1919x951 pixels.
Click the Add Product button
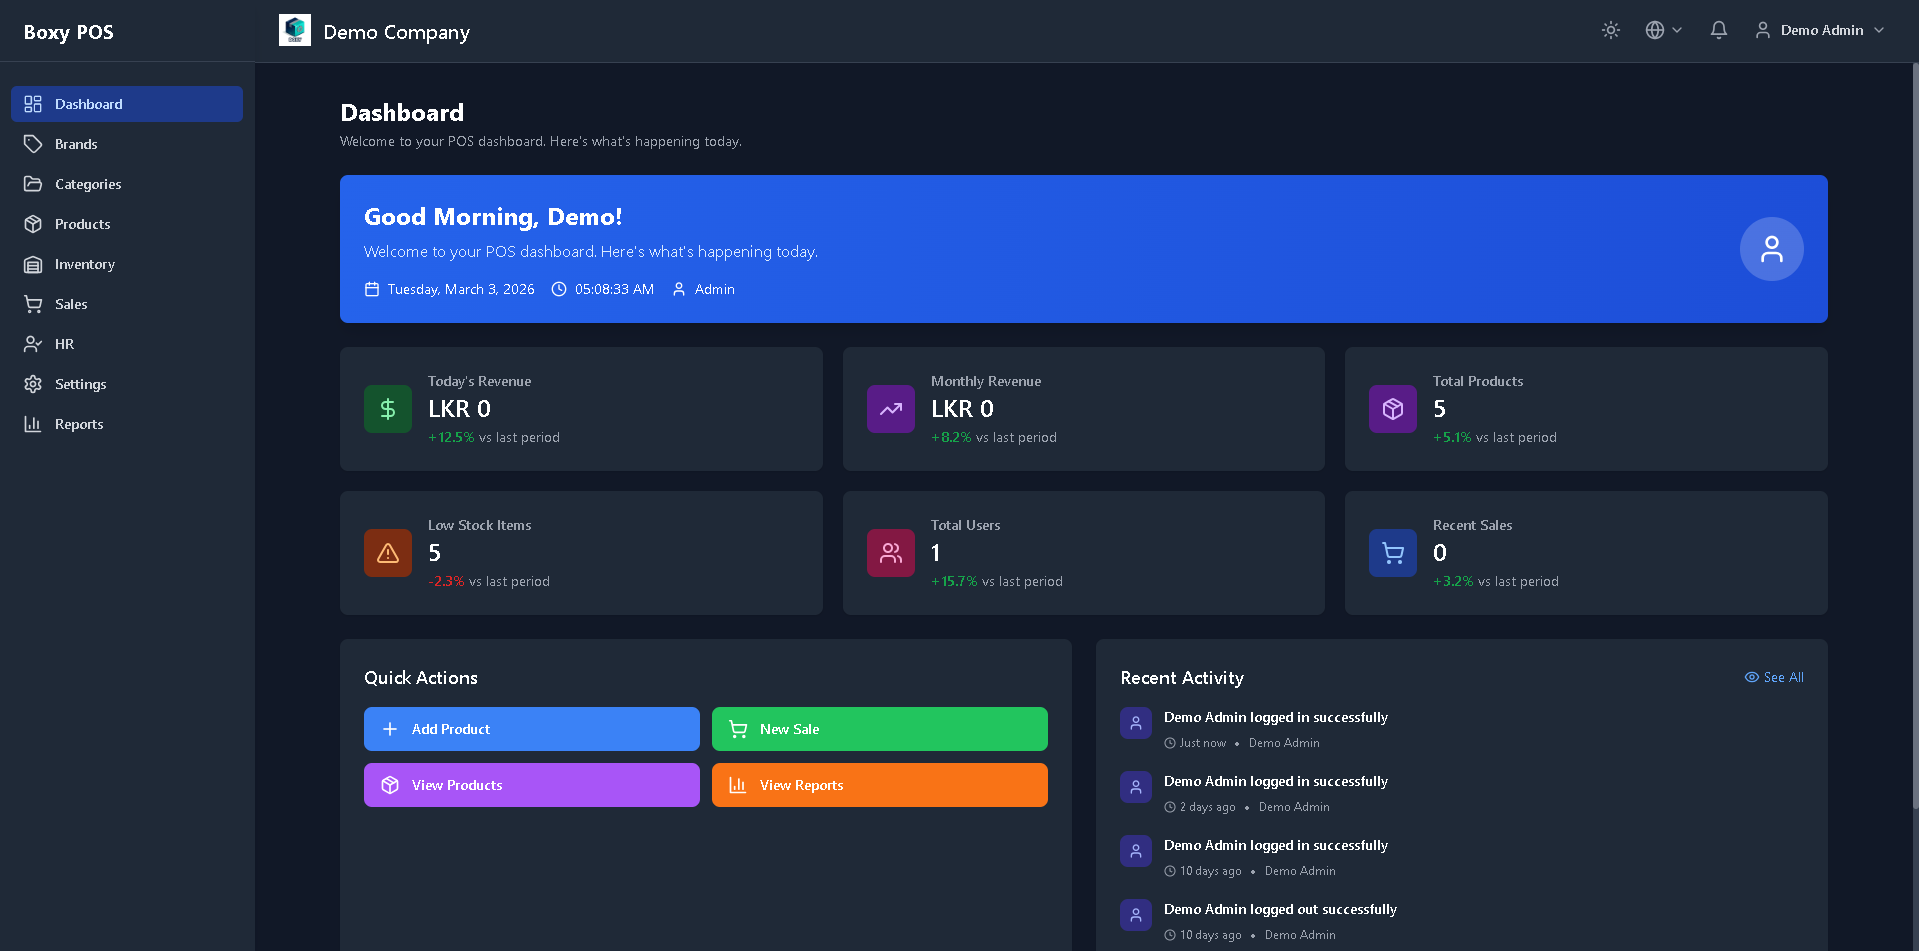[532, 729]
